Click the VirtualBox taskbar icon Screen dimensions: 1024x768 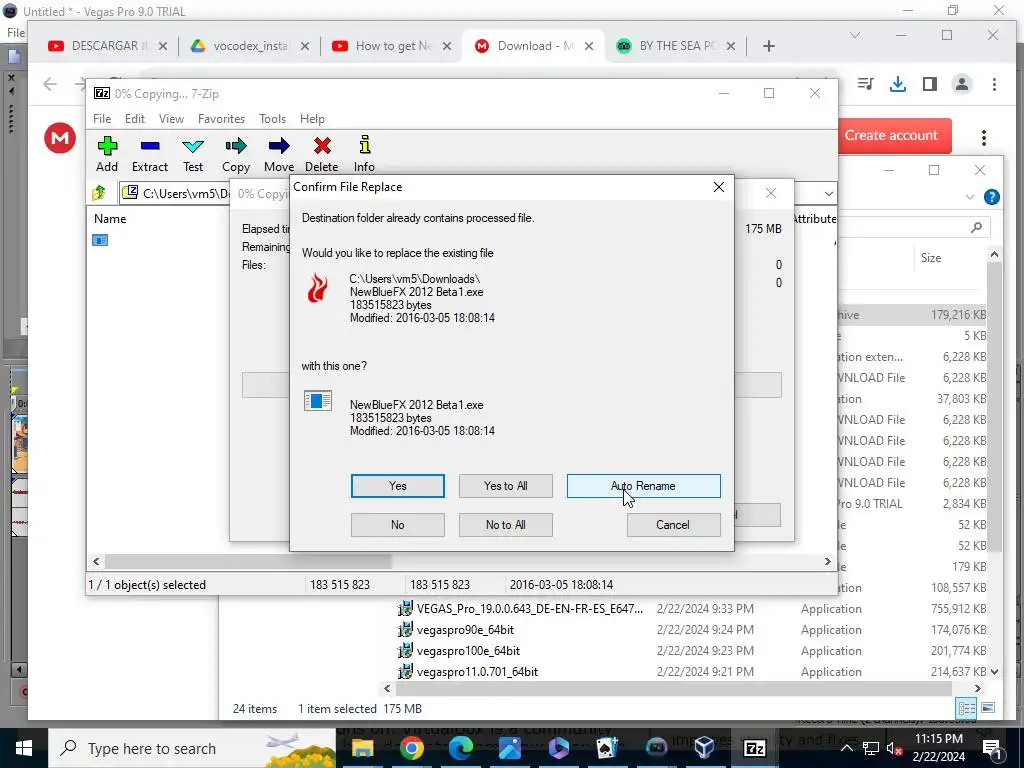coord(705,748)
